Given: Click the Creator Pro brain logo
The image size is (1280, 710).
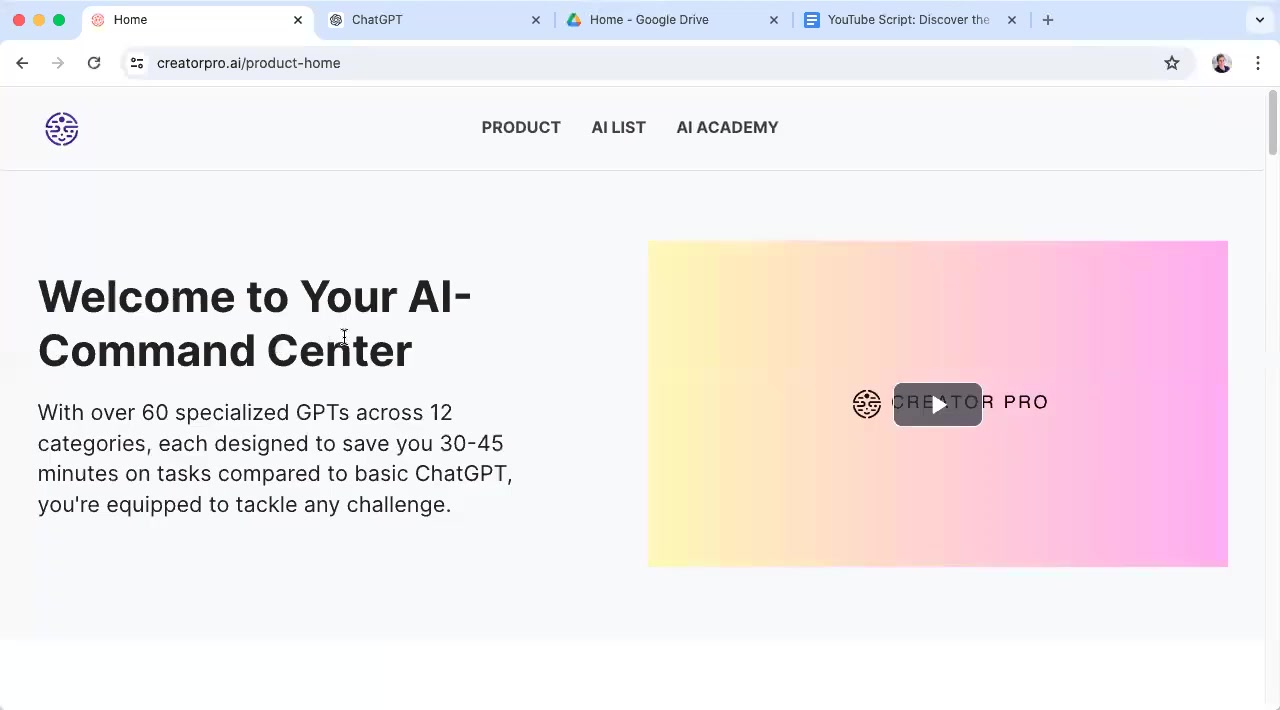Looking at the screenshot, I should tap(62, 129).
